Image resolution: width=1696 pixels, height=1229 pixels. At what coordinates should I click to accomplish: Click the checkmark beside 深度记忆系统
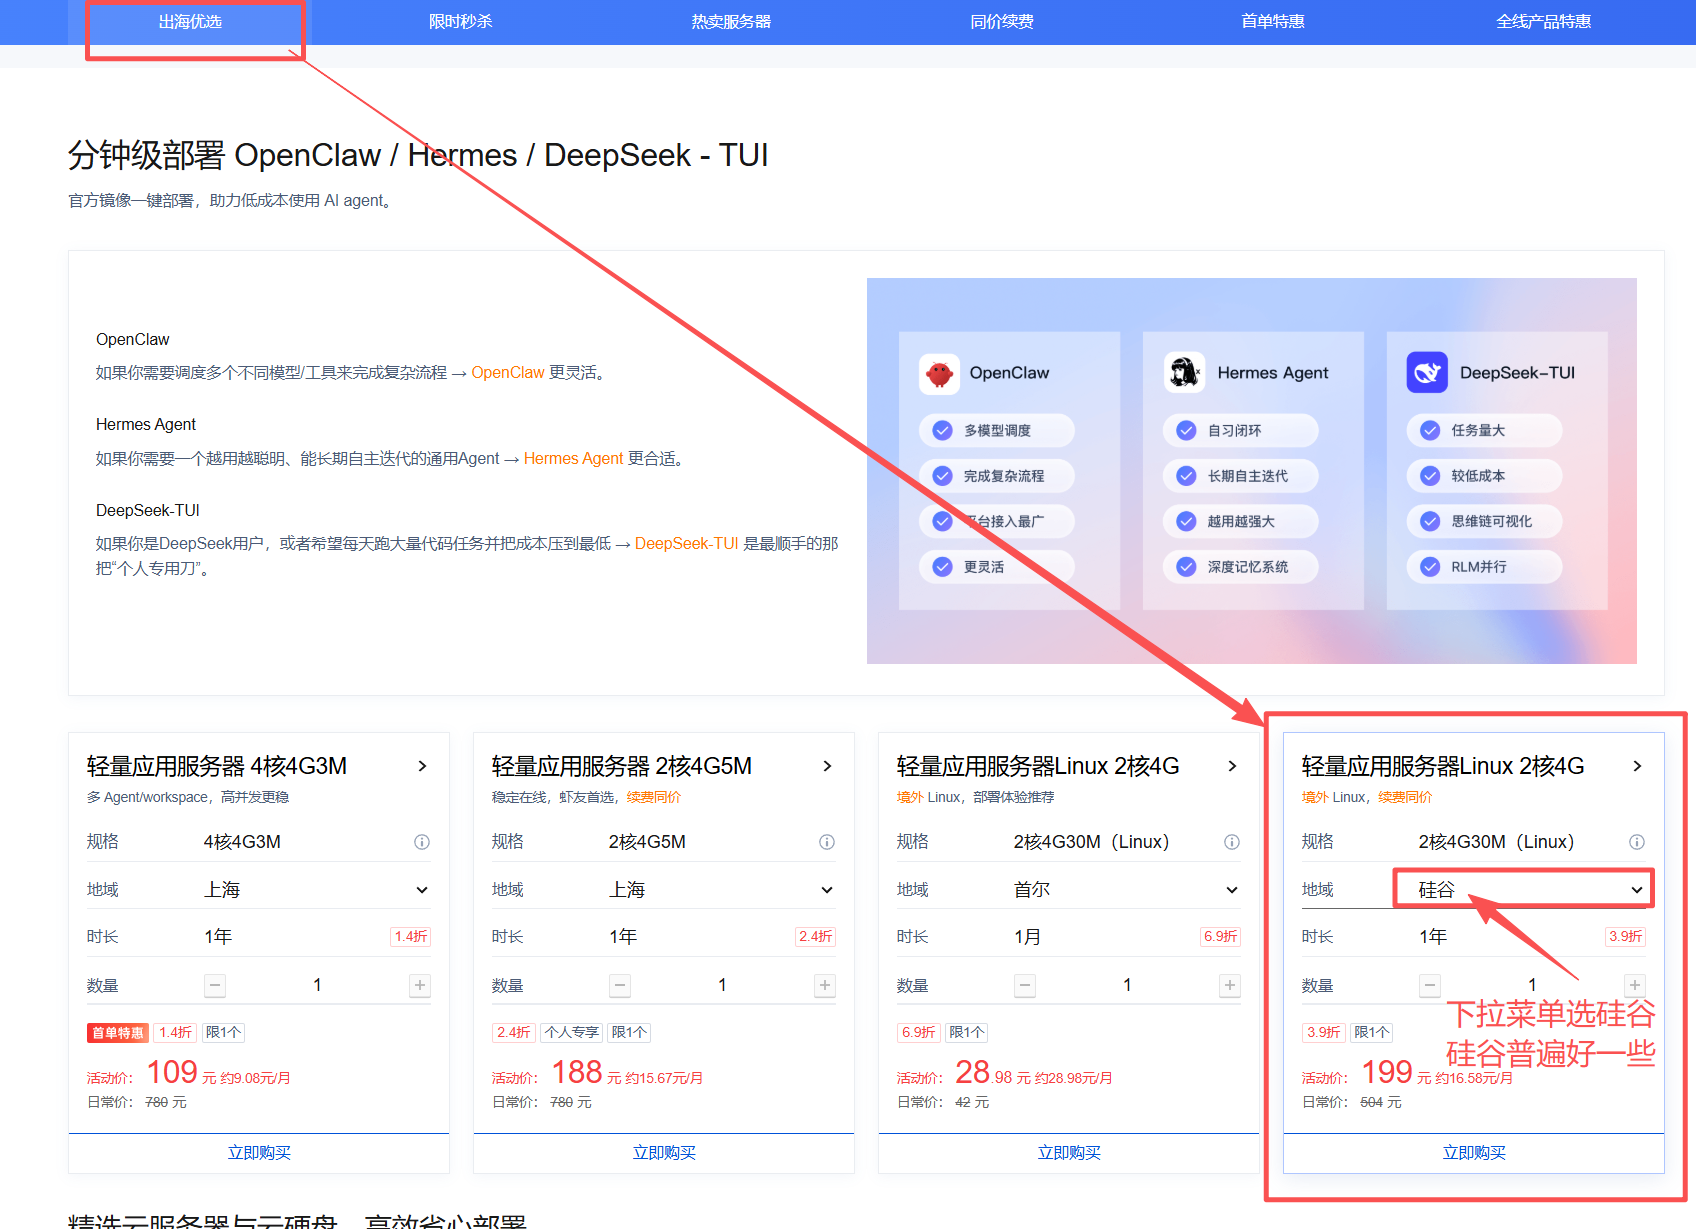click(1186, 567)
